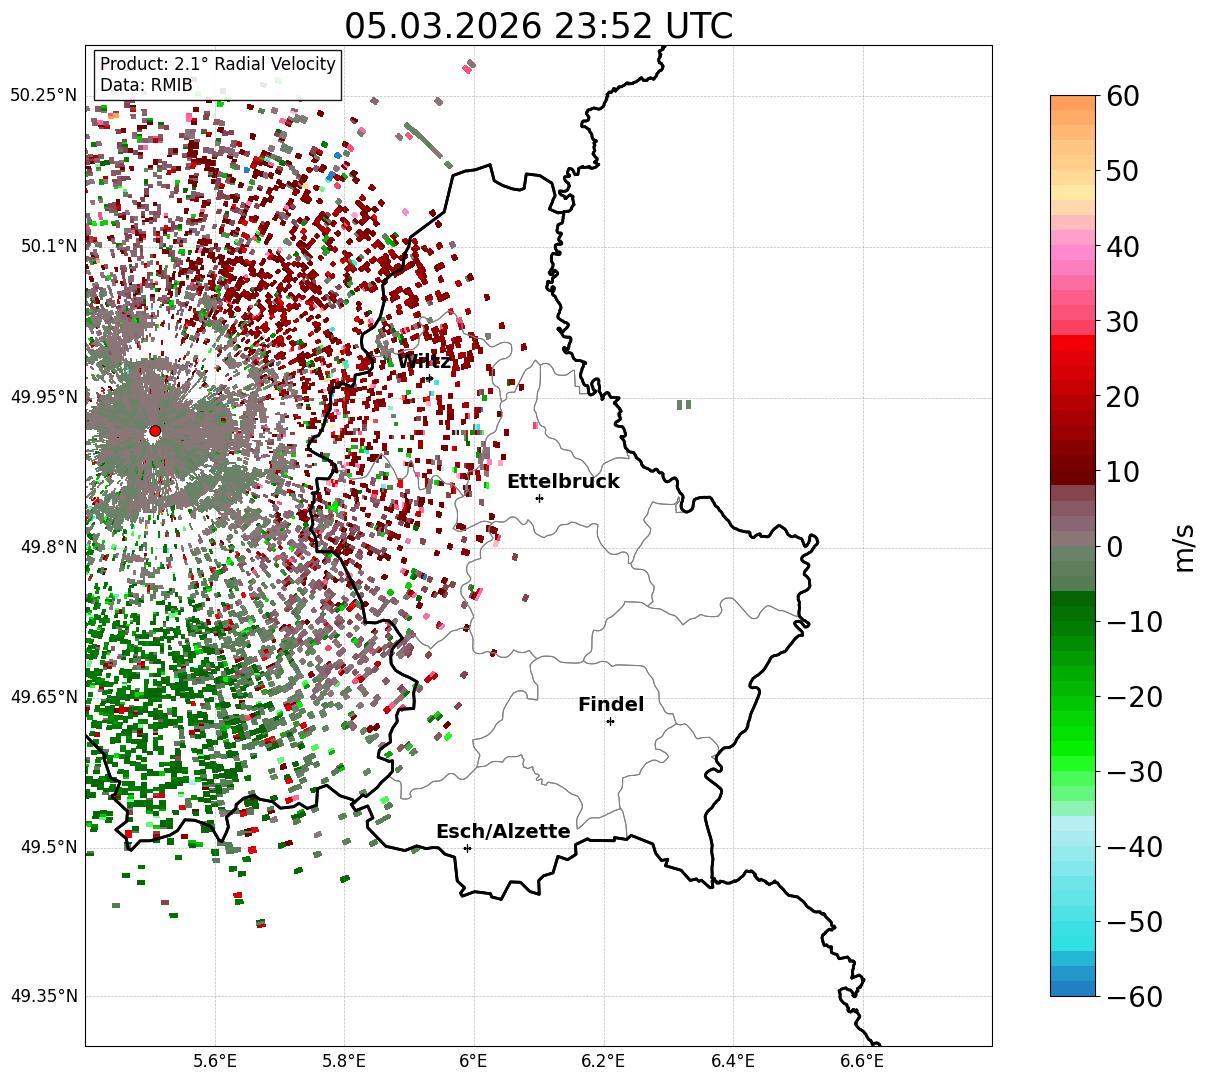Click the Ettelbruck location cross marker

tap(539, 498)
